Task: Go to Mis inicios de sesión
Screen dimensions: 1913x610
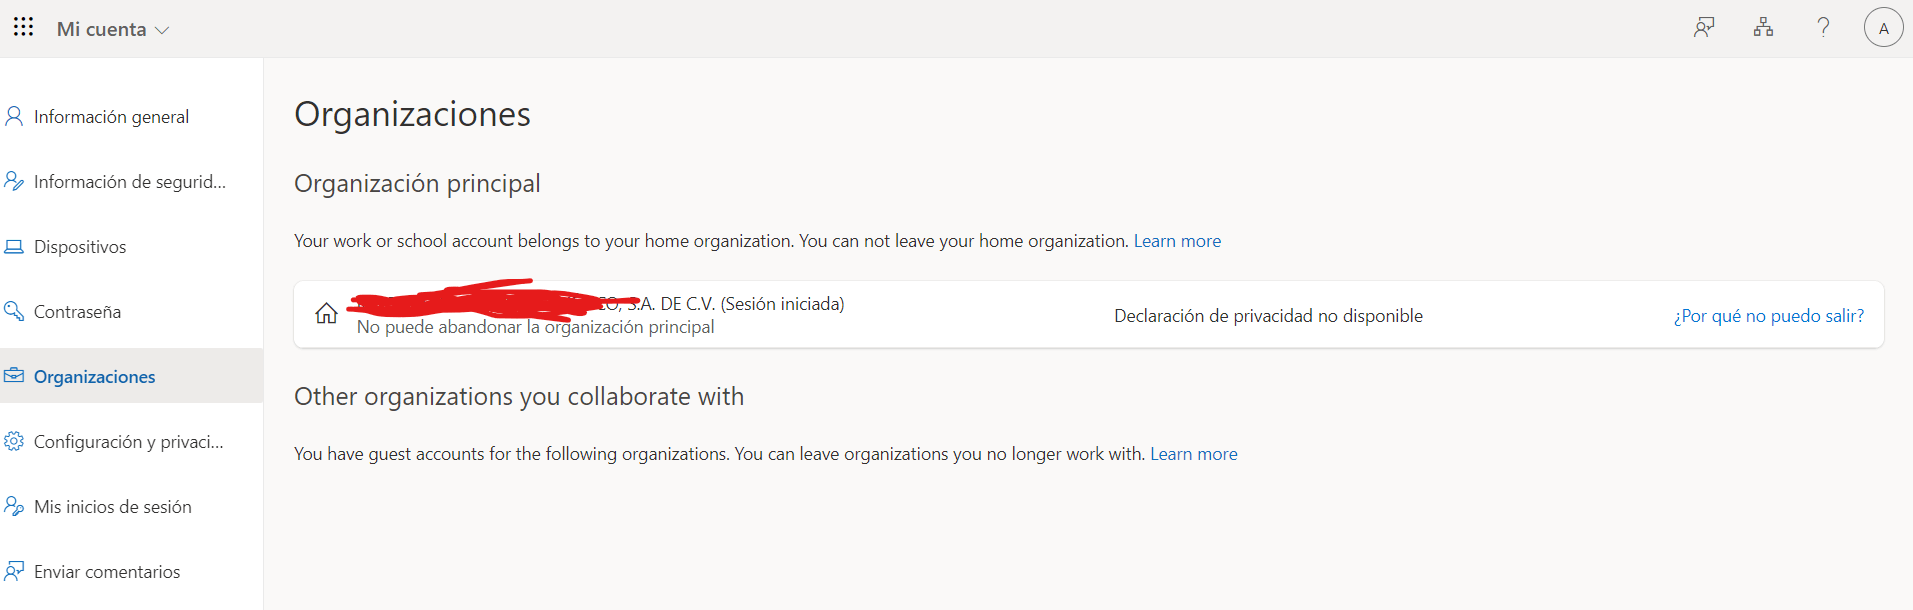Action: tap(112, 507)
